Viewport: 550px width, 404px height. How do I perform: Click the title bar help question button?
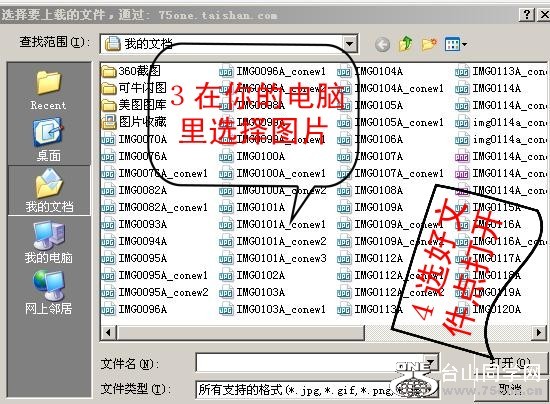526,15
